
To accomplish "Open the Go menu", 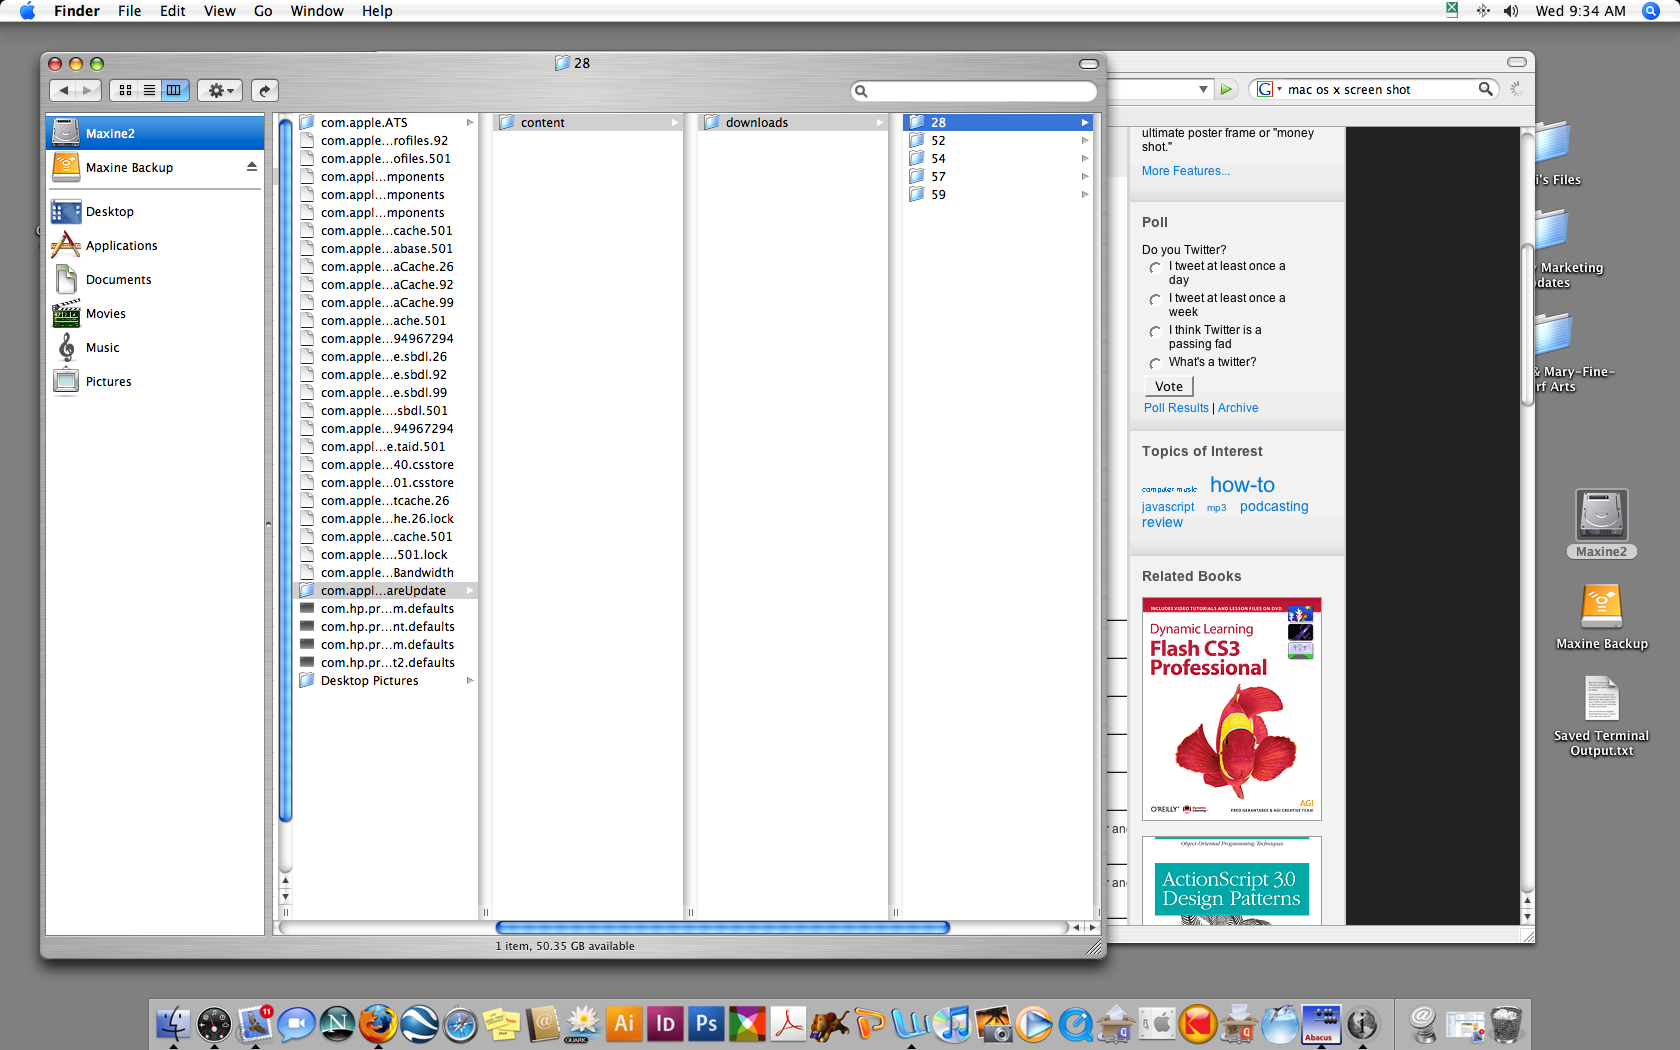I will [263, 11].
